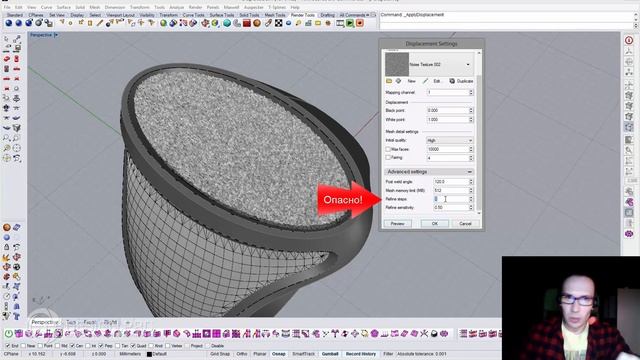Toggle the Near osnap checkbox
The height and width of the screenshot is (360, 640).
tap(23, 346)
